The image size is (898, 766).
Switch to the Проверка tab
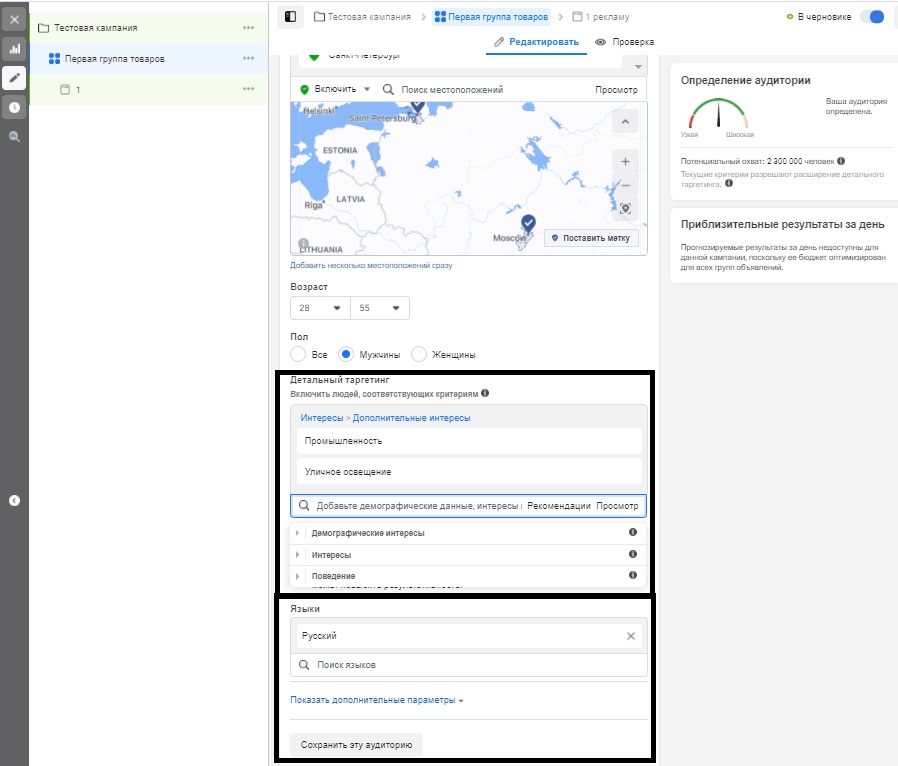pyautogui.click(x=624, y=42)
